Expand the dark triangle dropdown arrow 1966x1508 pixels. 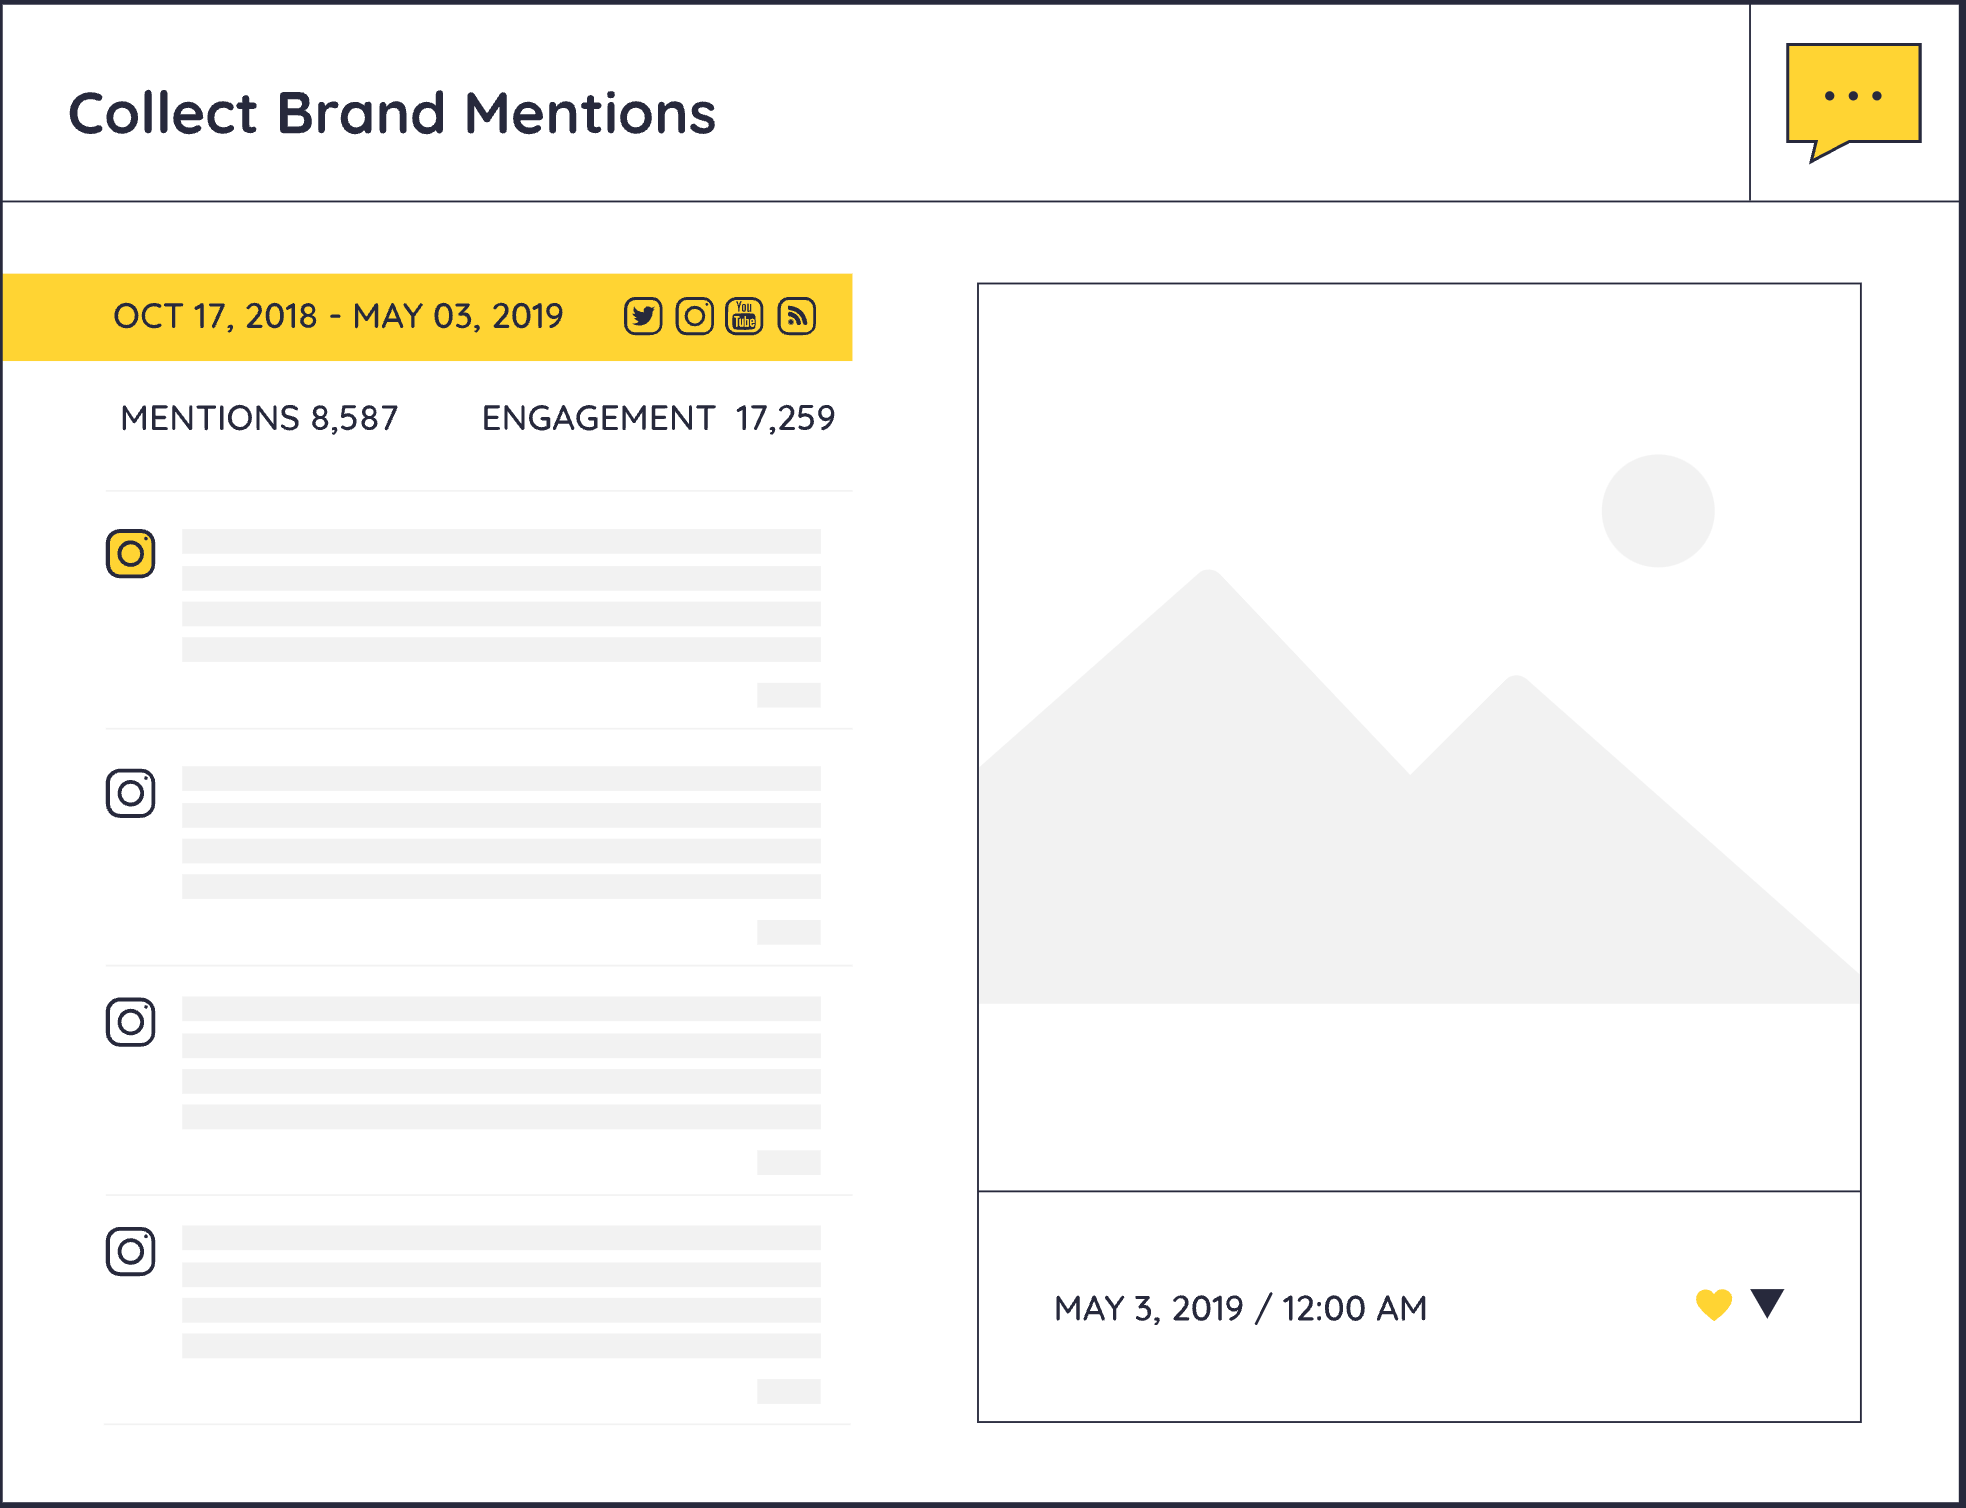click(1767, 1302)
